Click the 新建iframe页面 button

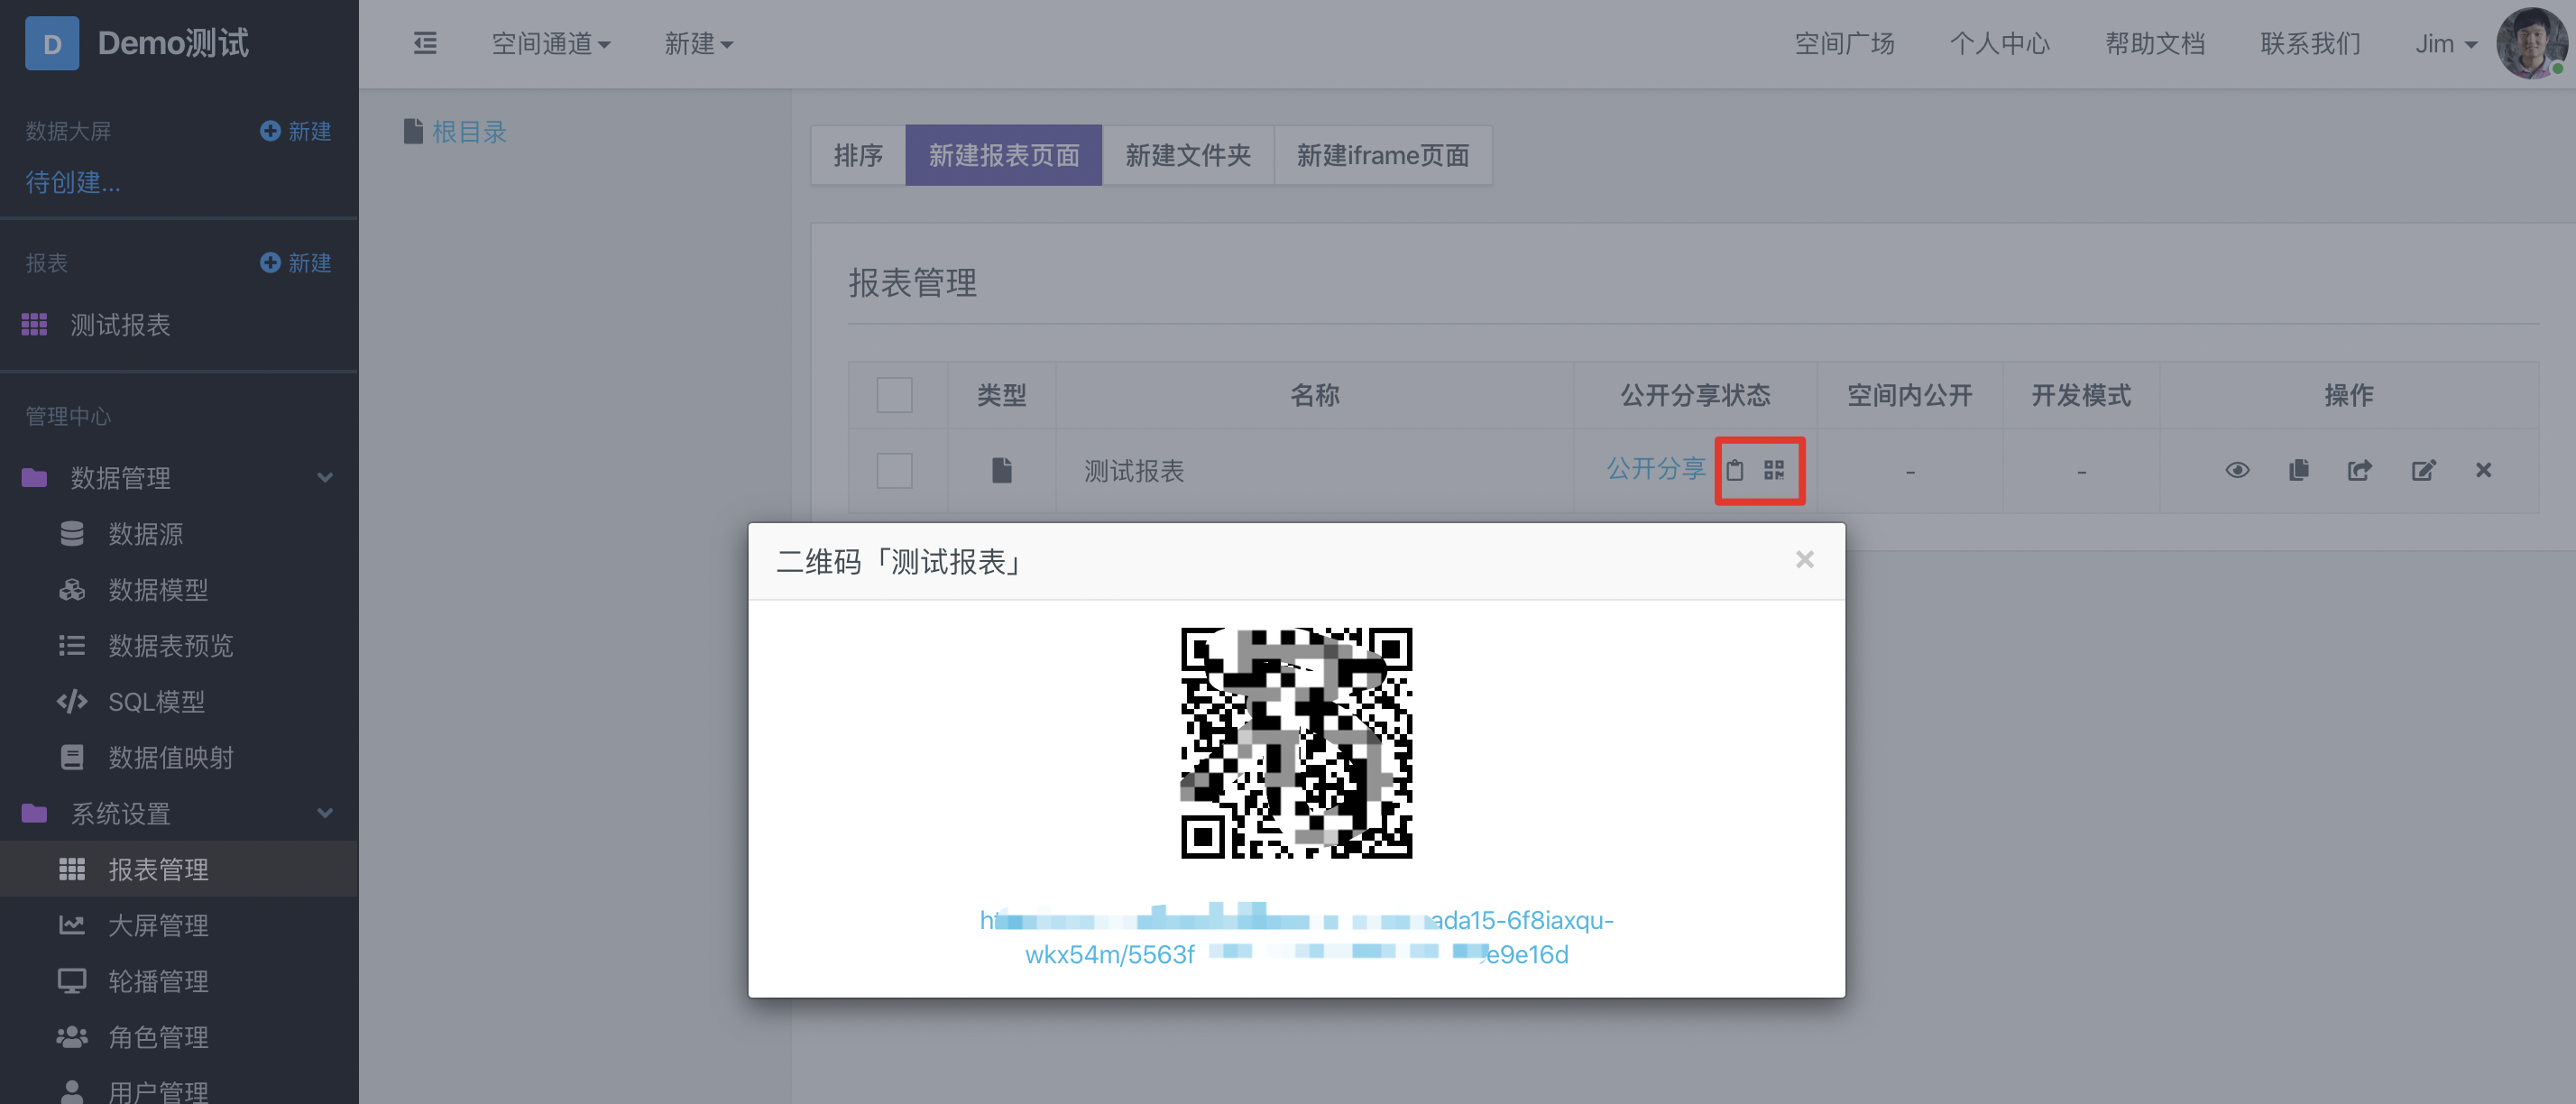click(x=1382, y=155)
